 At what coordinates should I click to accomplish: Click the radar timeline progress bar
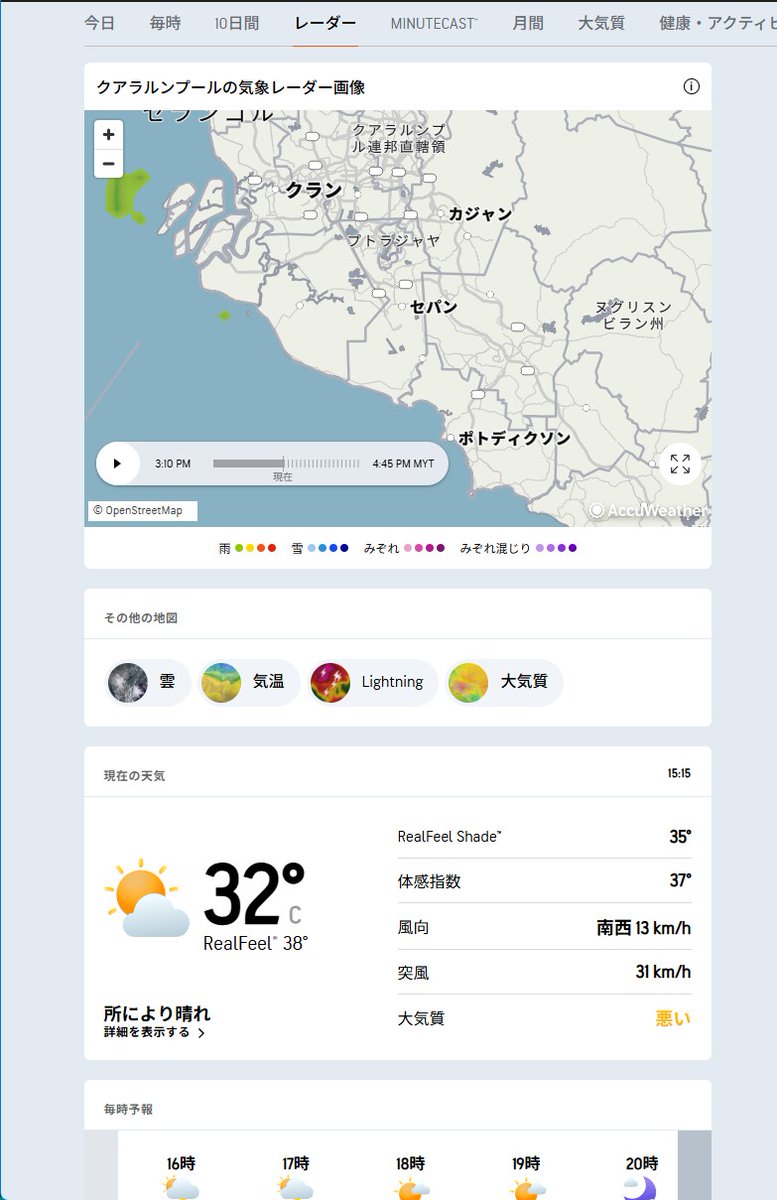click(286, 464)
